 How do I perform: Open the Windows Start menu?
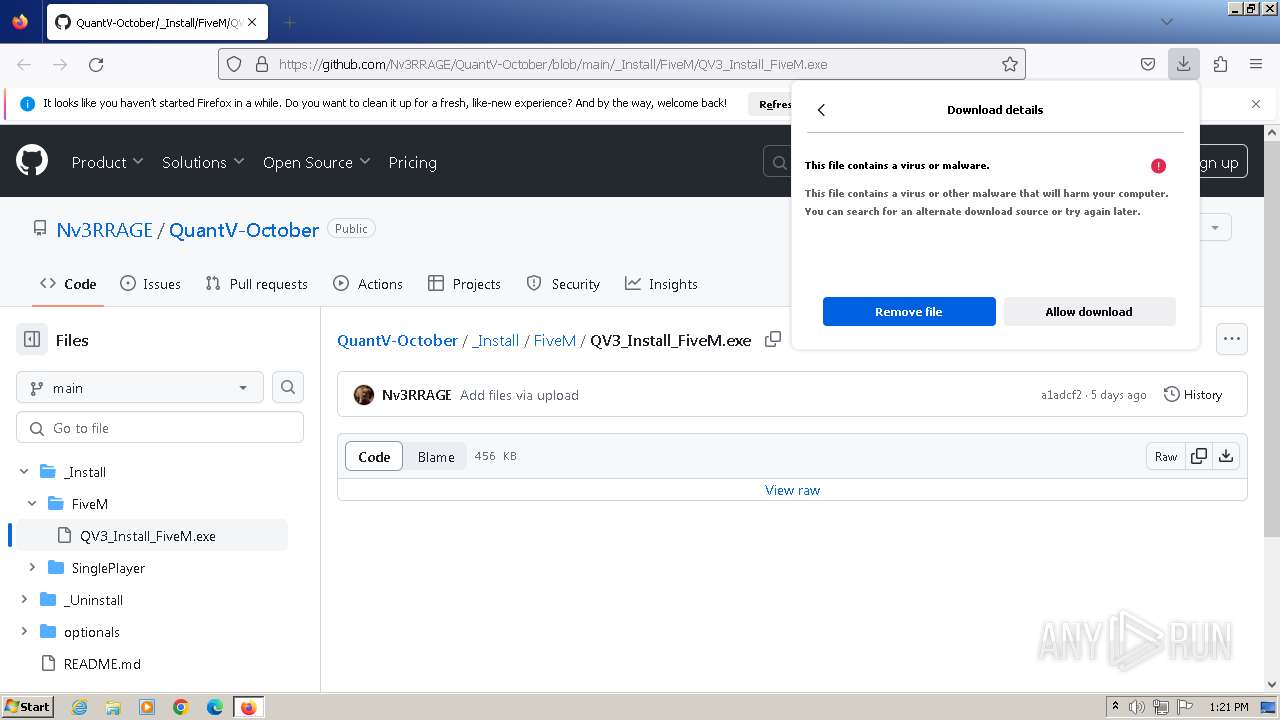pos(27,707)
